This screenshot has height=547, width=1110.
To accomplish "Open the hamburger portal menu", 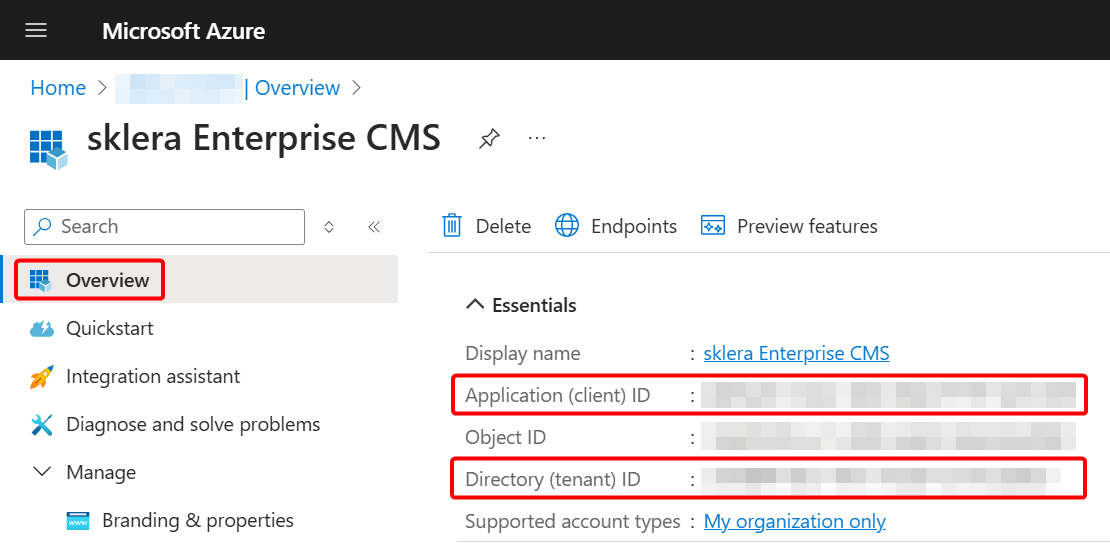I will (x=36, y=30).
